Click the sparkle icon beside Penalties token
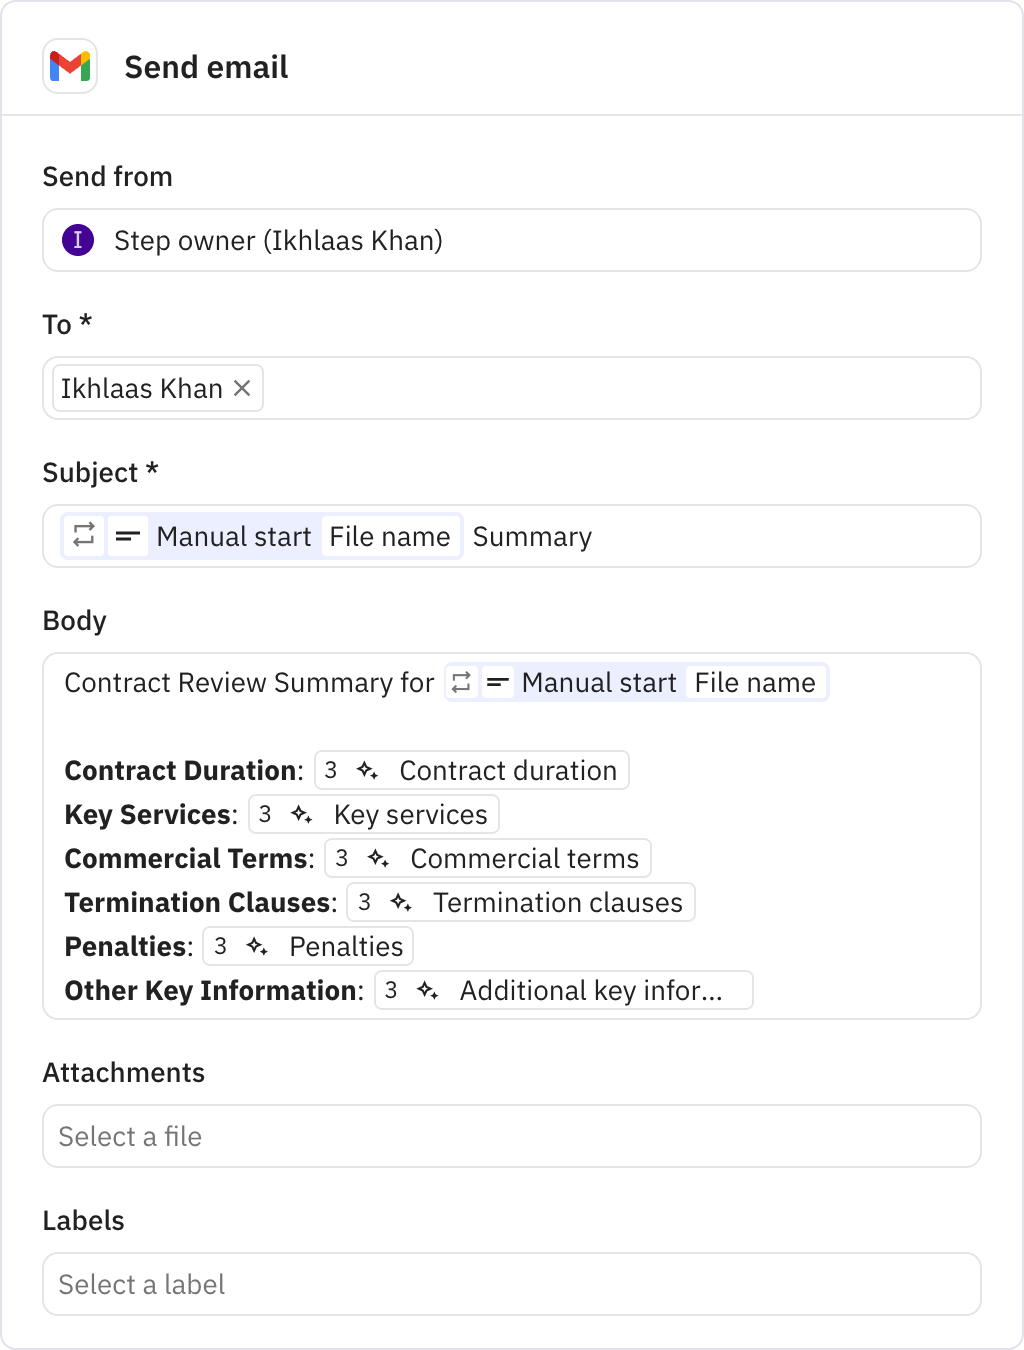1024x1350 pixels. coord(257,947)
